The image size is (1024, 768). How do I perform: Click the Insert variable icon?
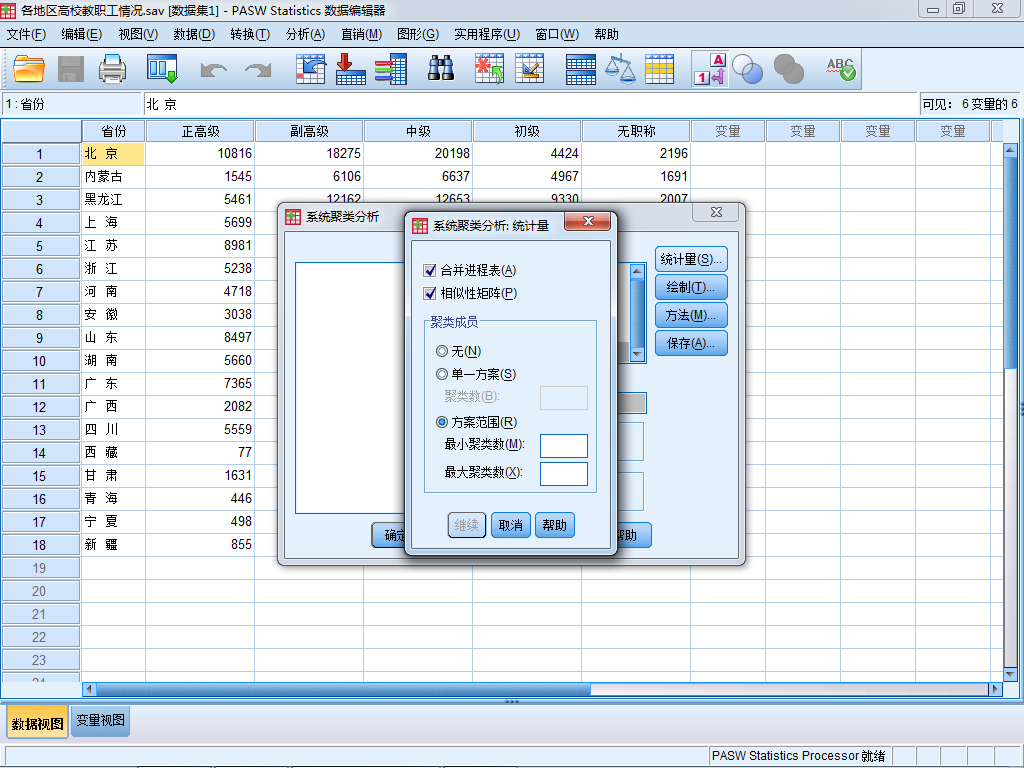point(530,69)
